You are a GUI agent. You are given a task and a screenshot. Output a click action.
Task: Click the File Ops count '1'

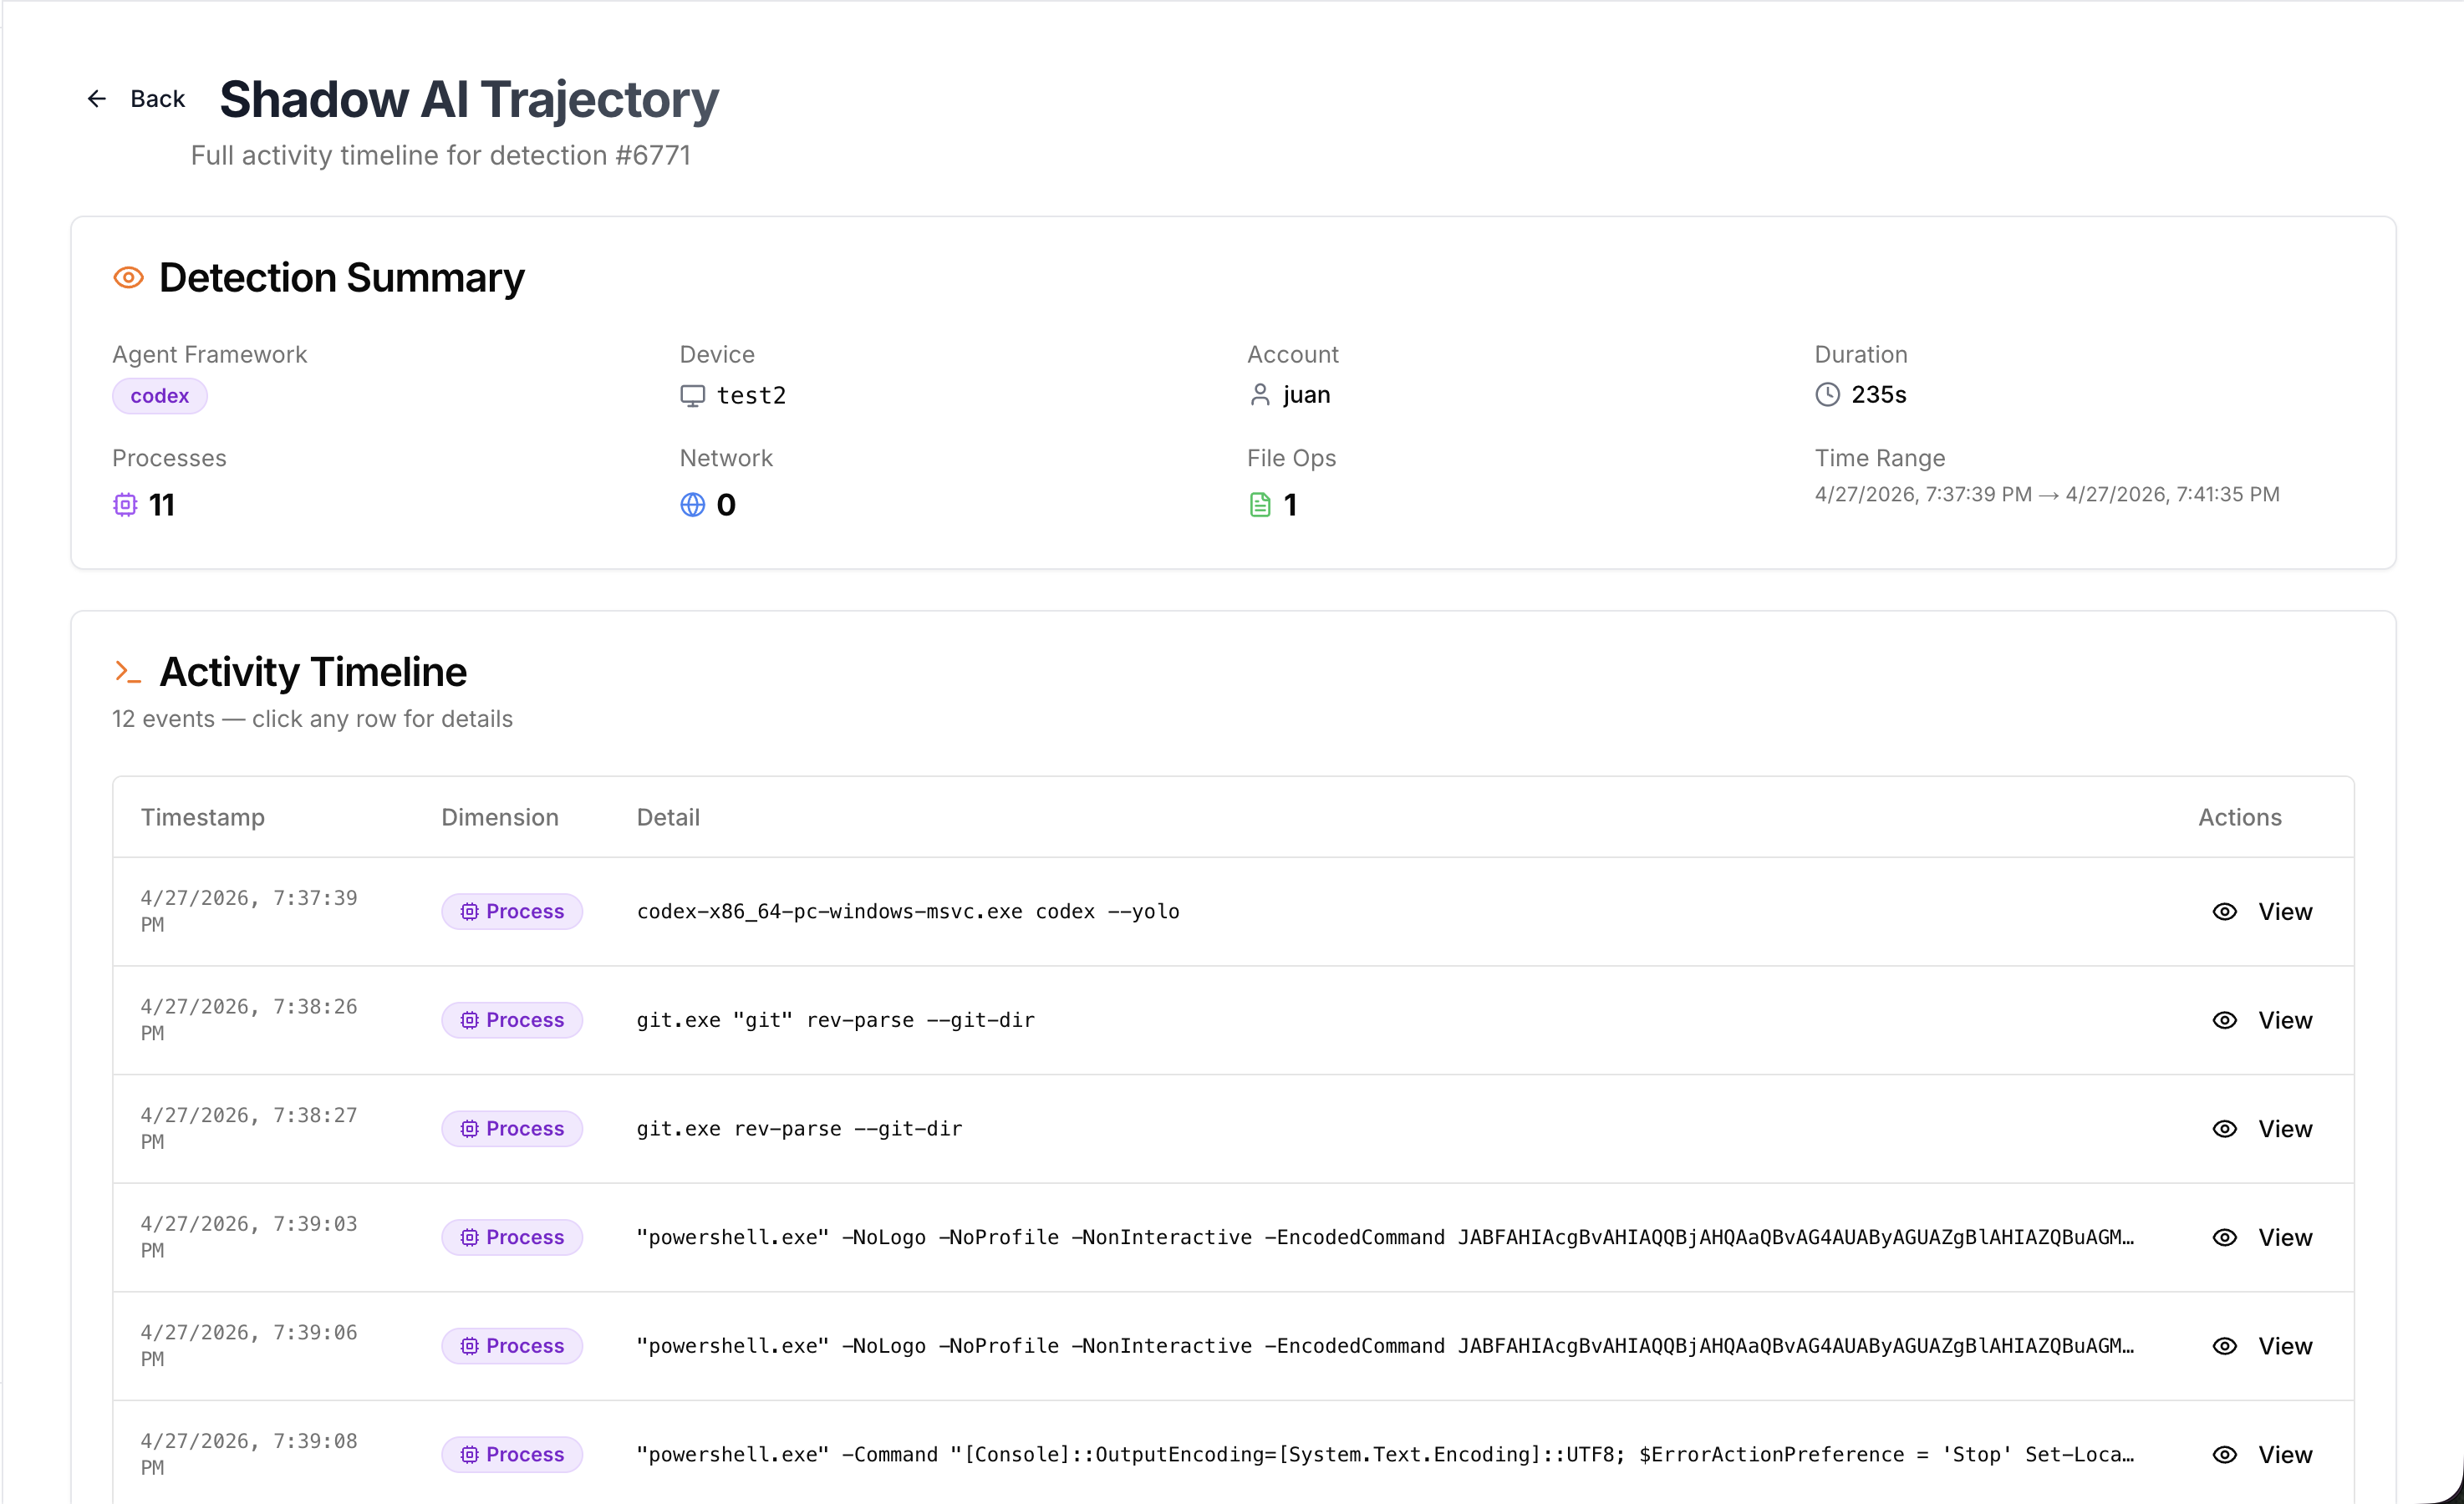click(x=1291, y=505)
